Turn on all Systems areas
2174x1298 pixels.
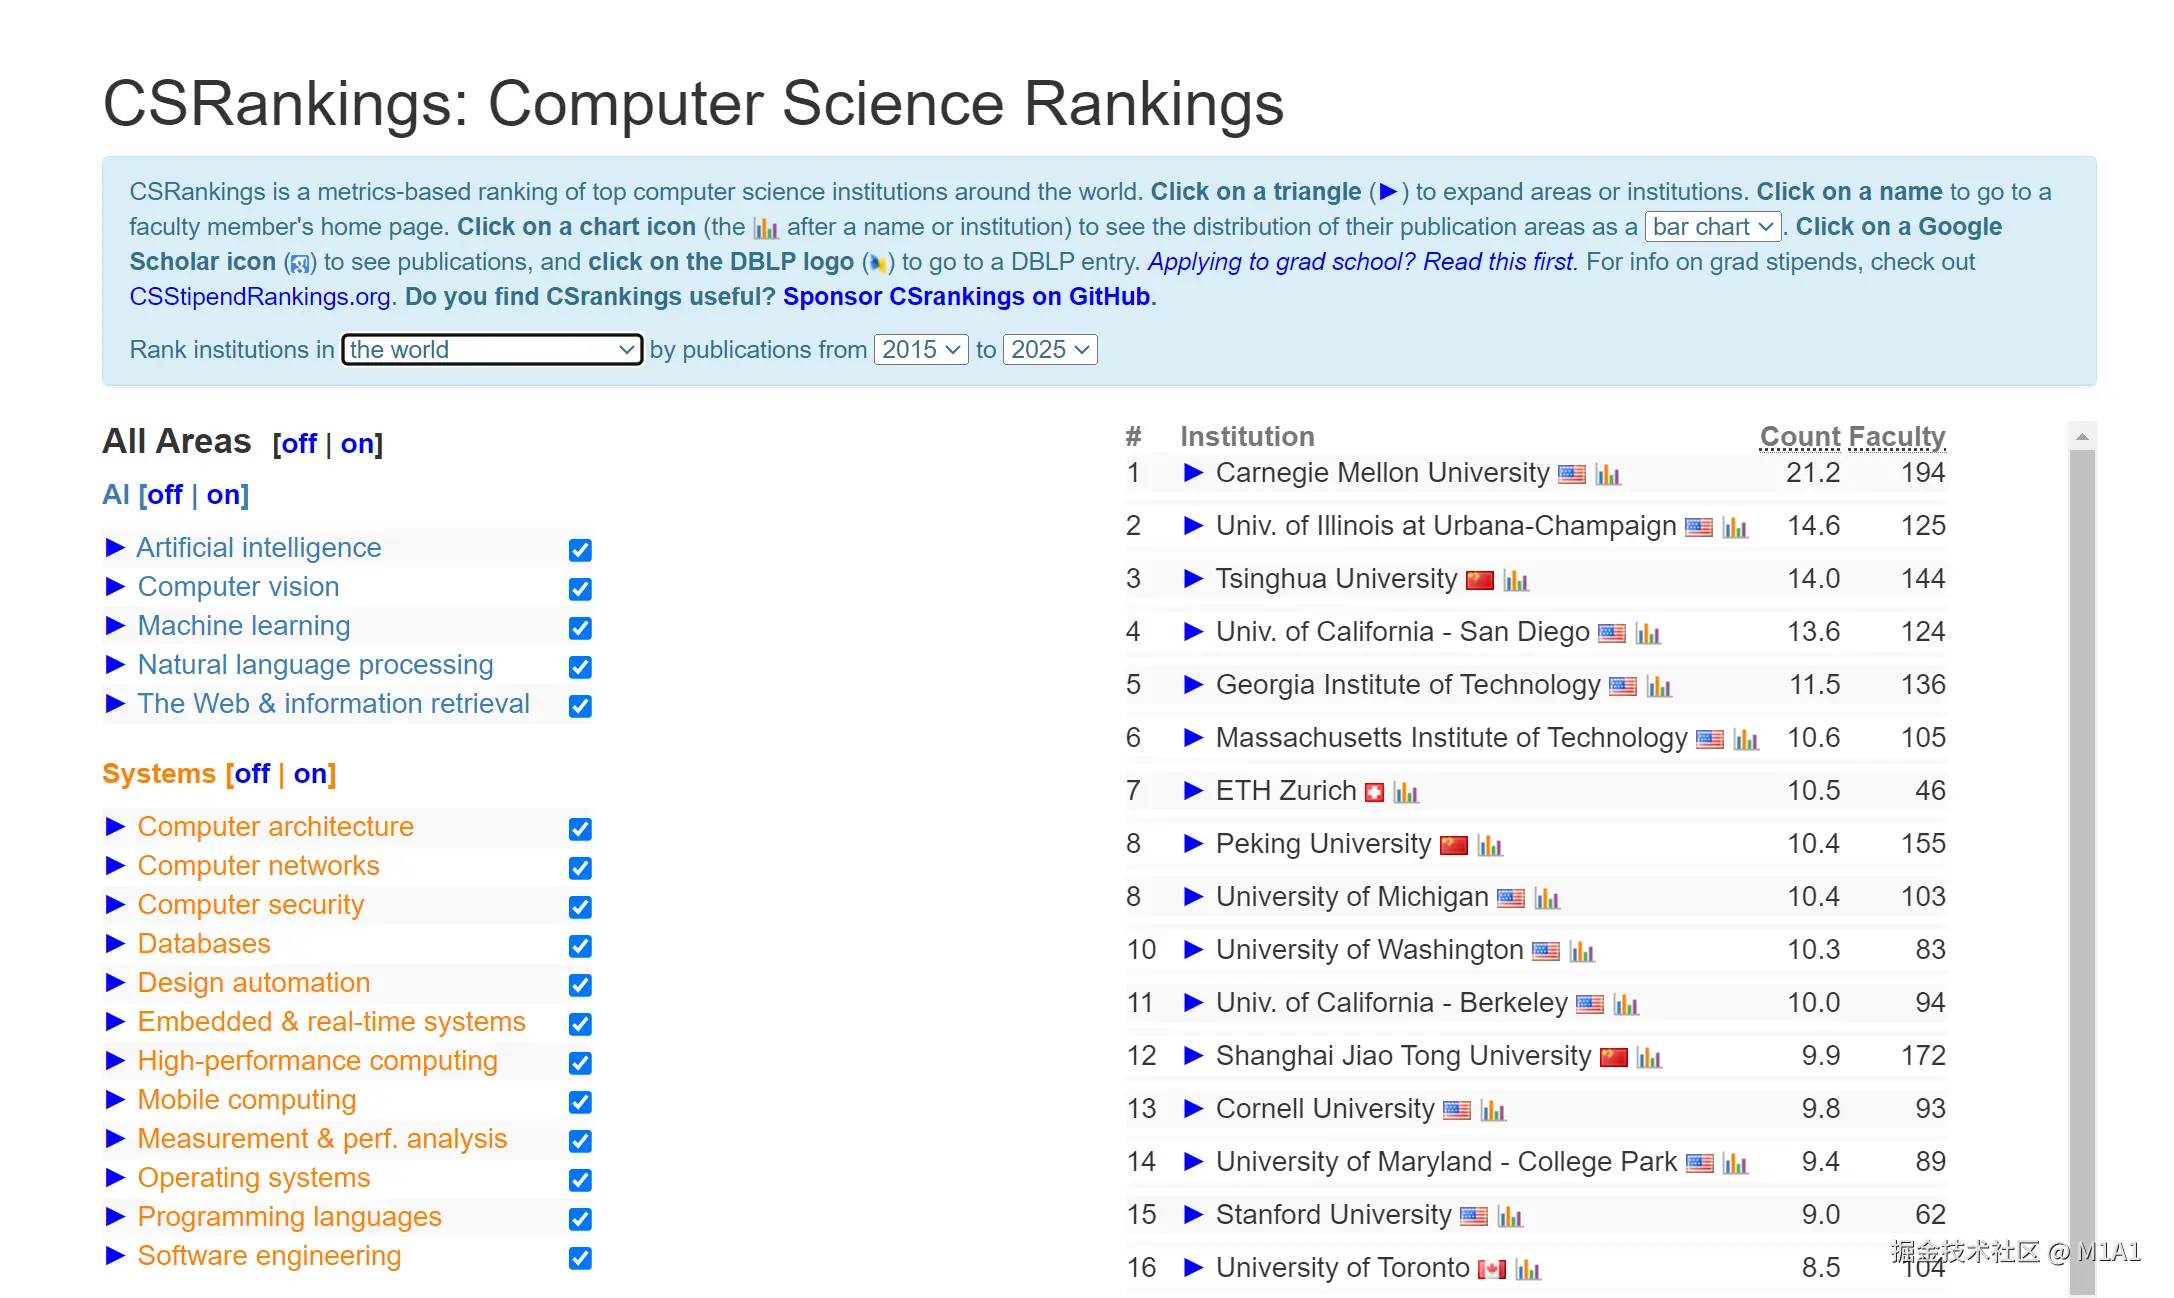coord(310,774)
